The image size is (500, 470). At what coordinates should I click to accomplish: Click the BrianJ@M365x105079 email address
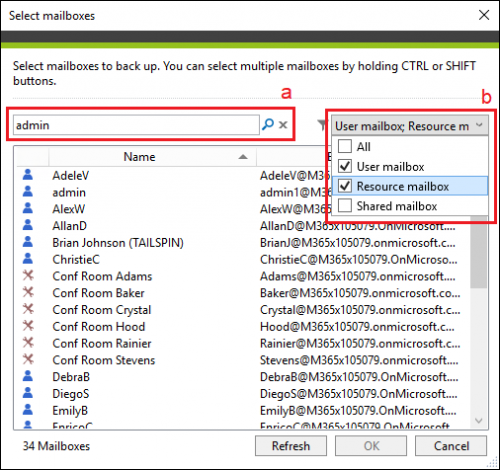tap(358, 243)
